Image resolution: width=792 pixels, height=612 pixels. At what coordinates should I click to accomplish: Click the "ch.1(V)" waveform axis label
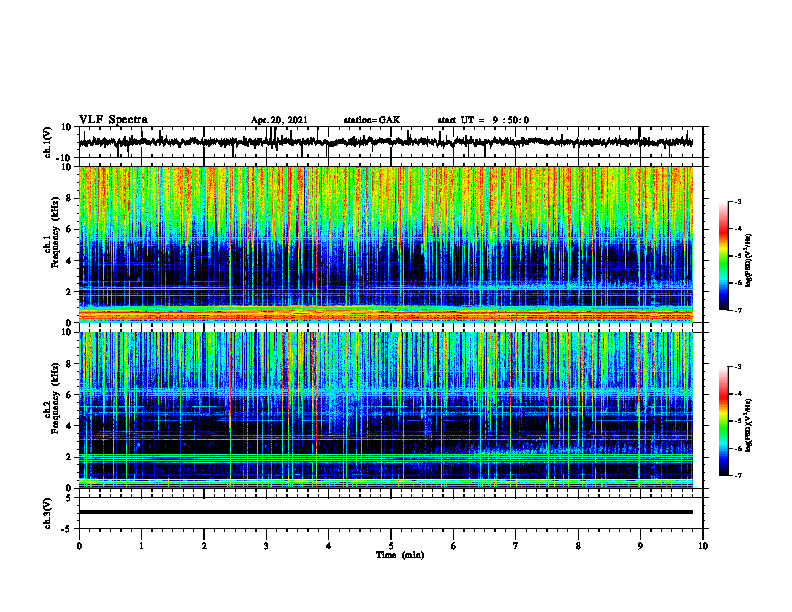pos(48,142)
